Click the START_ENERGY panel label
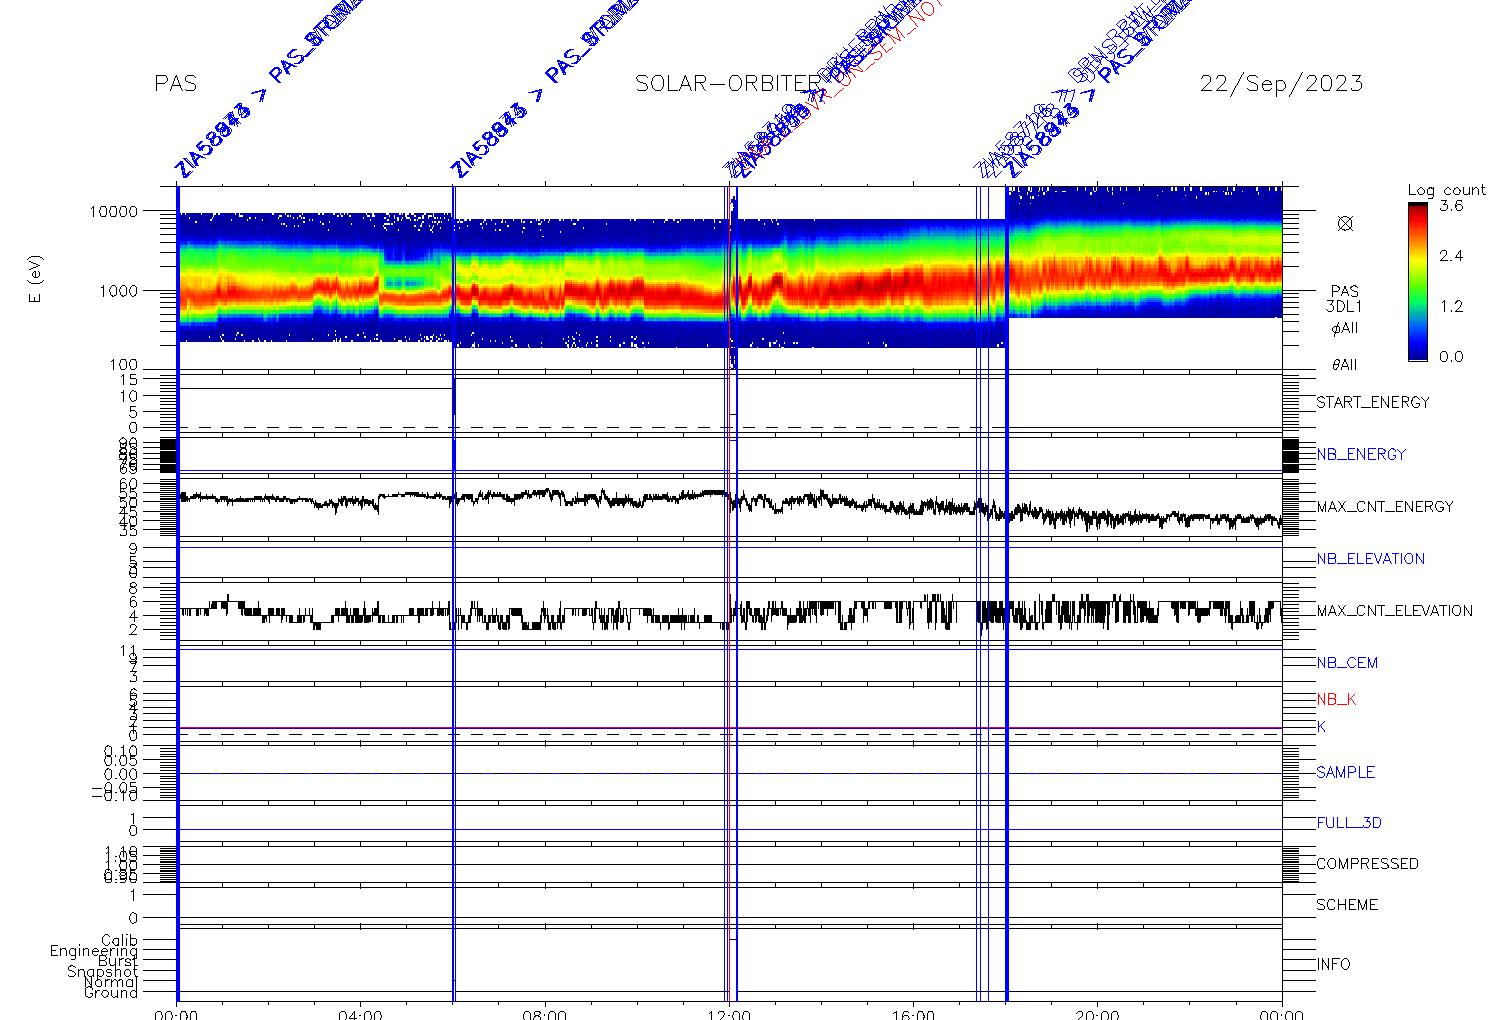 (x=1373, y=402)
